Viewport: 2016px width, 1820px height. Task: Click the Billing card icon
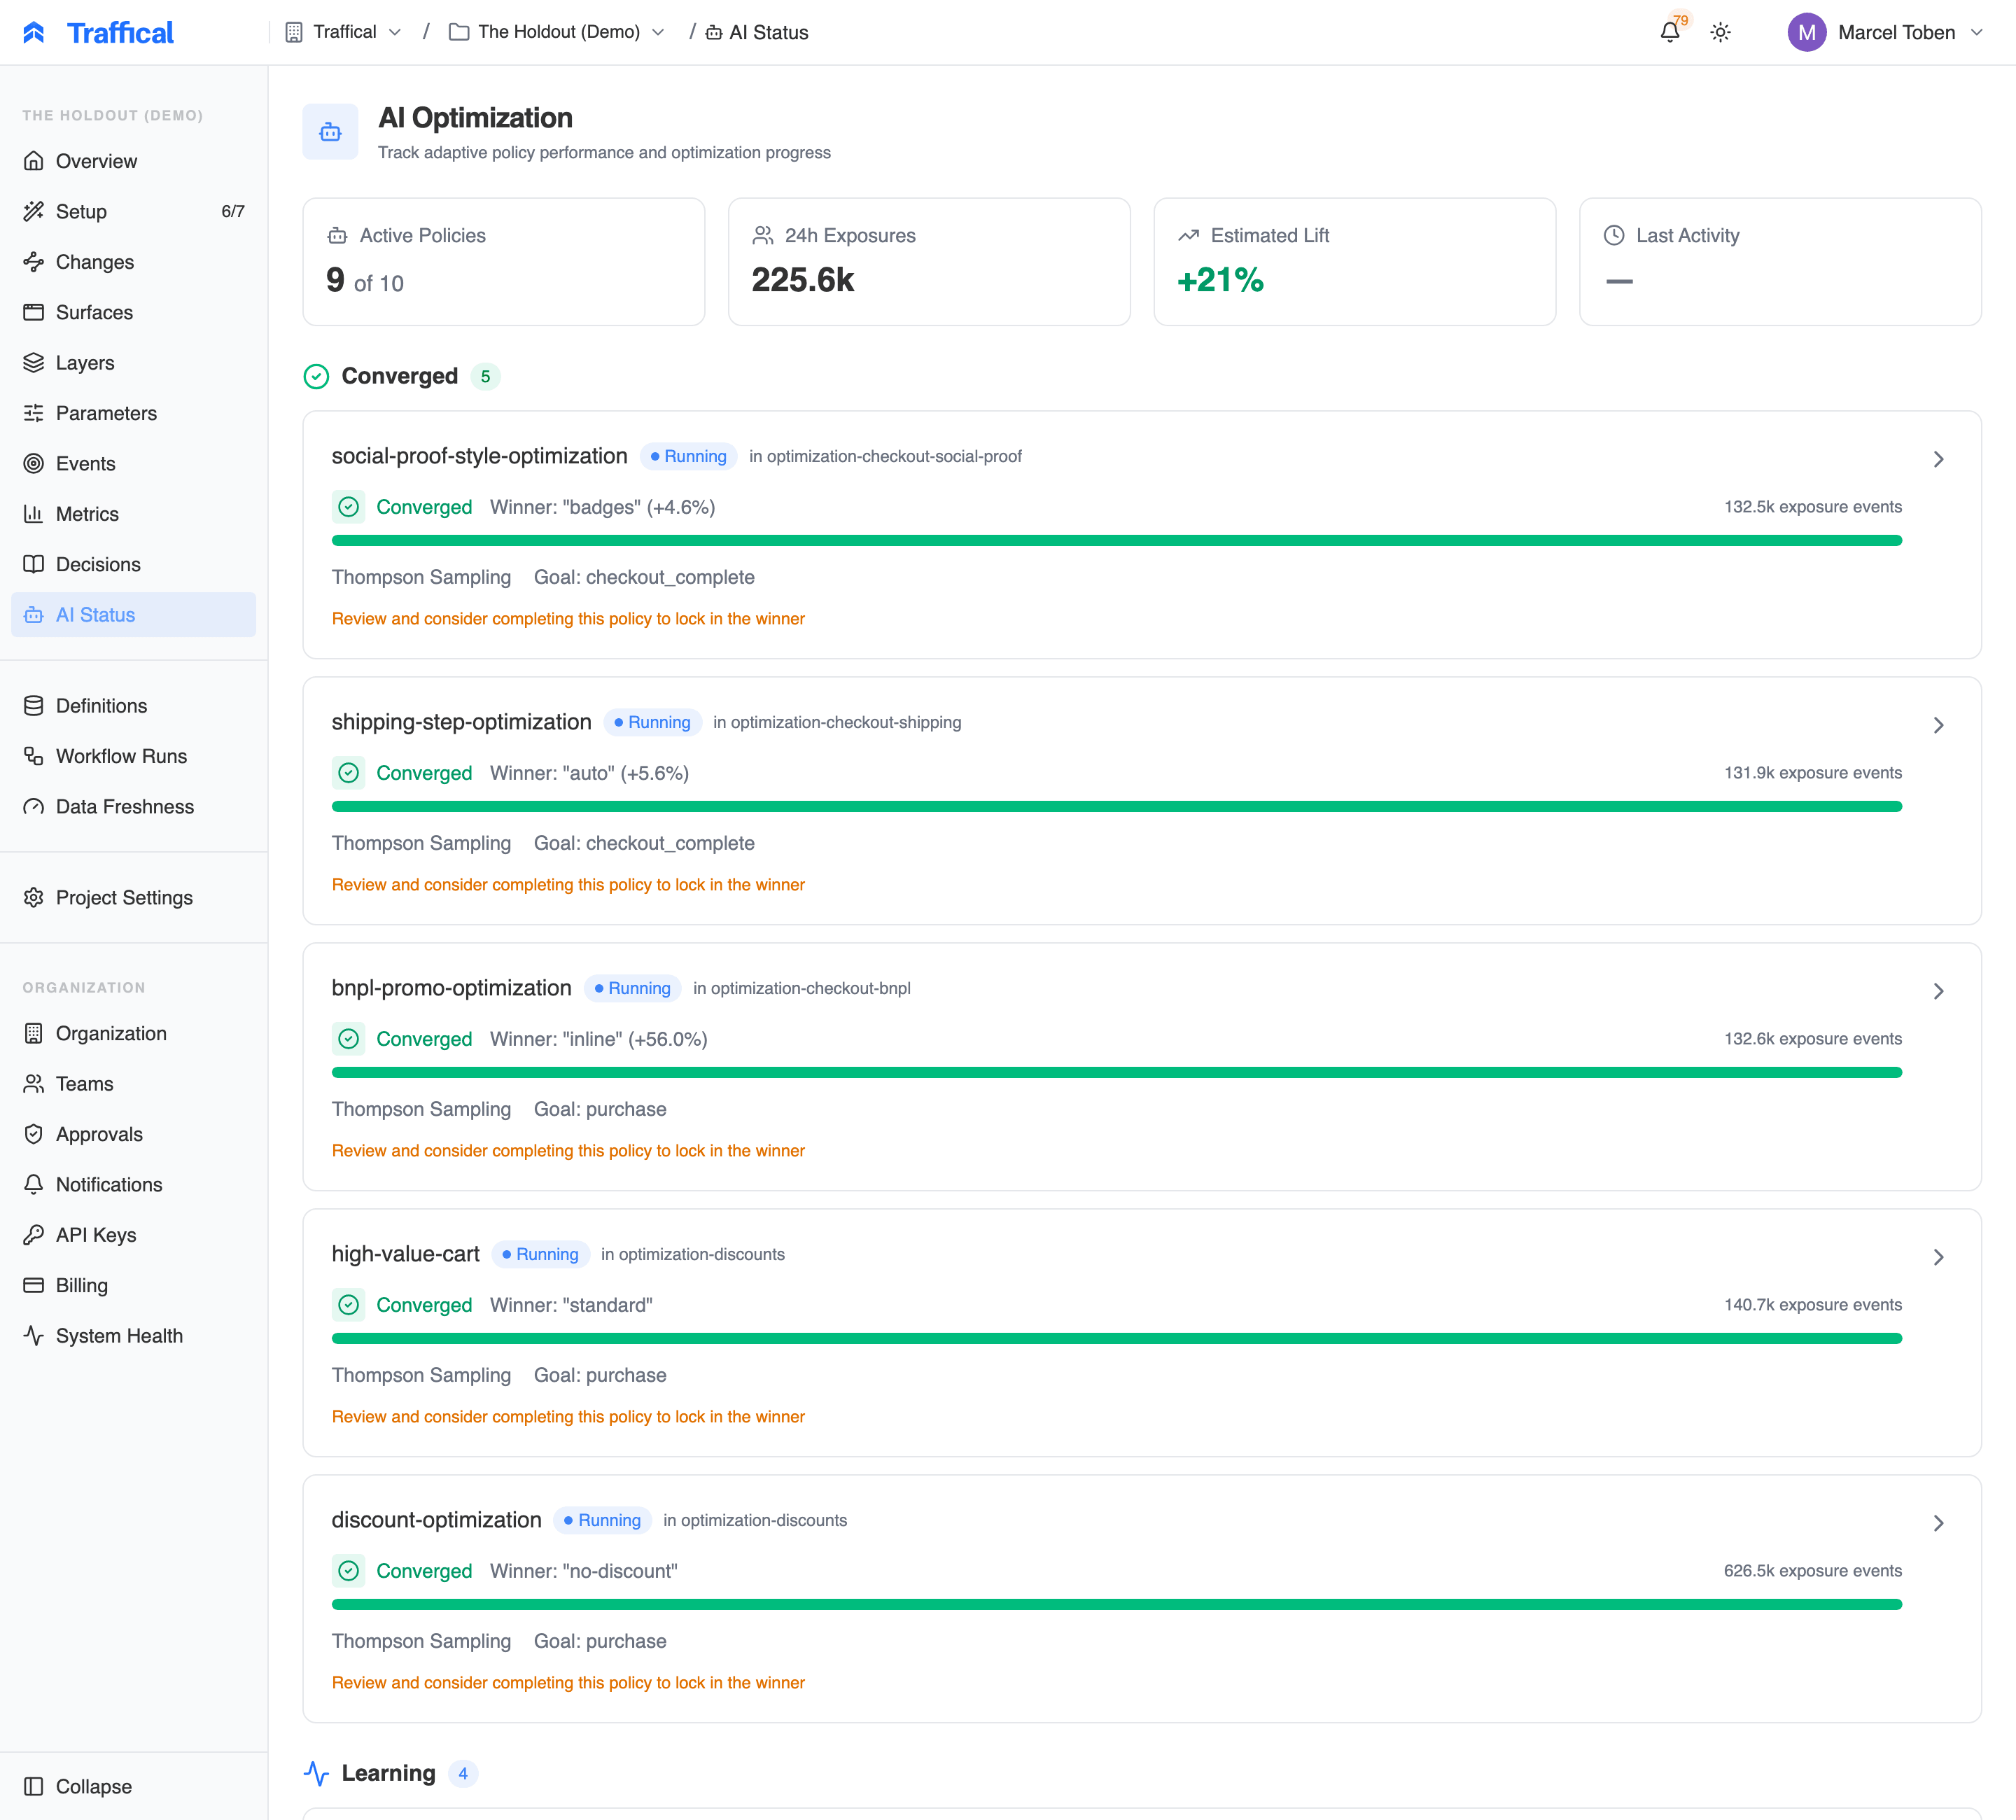34,1285
